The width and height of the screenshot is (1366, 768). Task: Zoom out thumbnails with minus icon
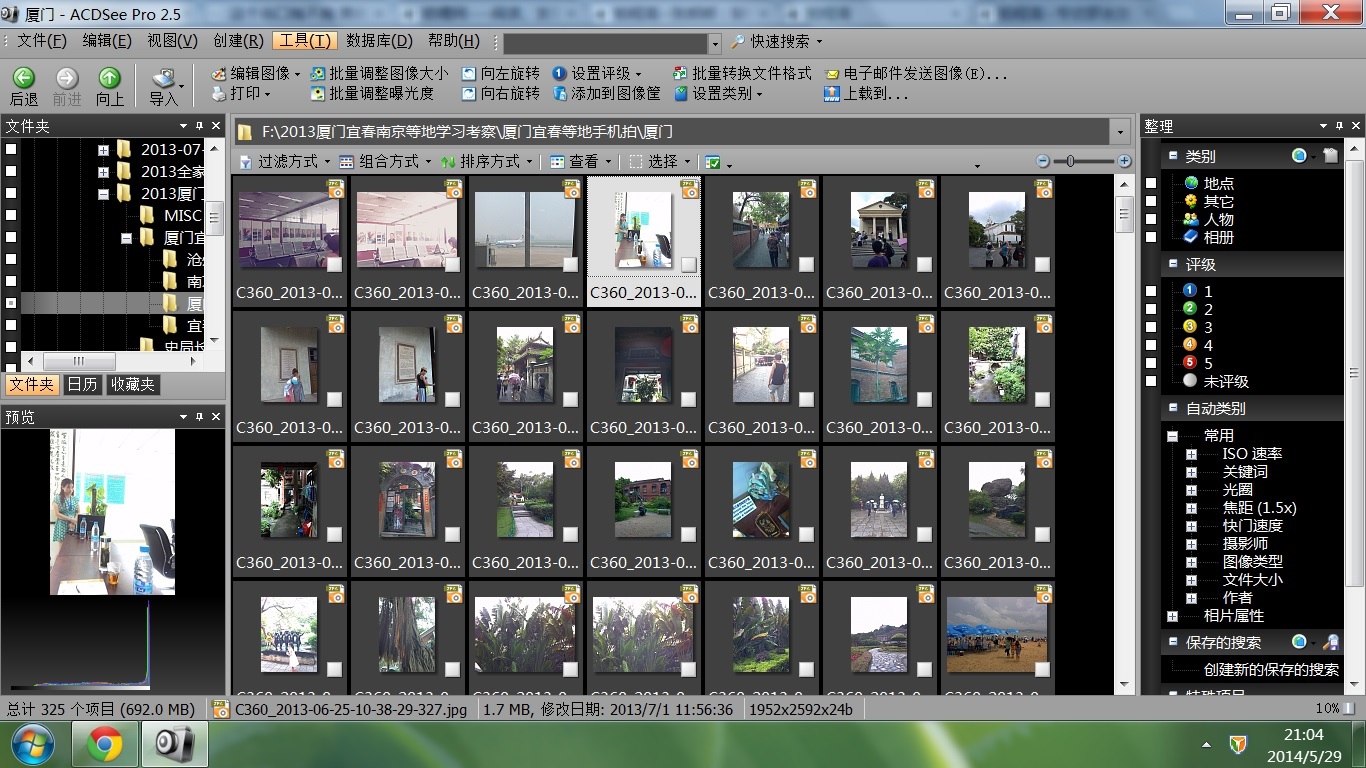[x=1043, y=161]
